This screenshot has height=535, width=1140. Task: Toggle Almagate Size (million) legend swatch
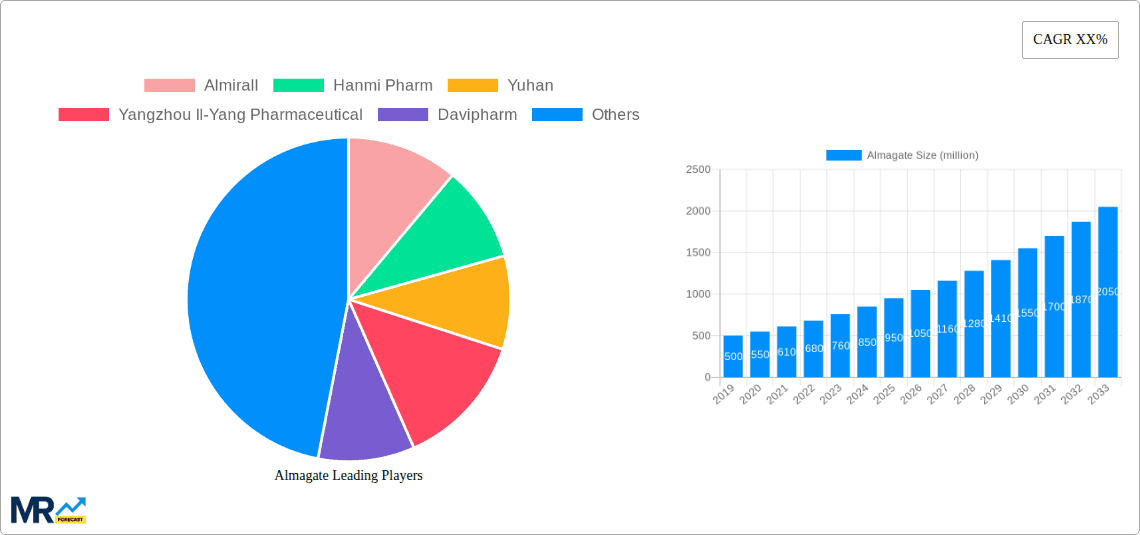(x=844, y=155)
